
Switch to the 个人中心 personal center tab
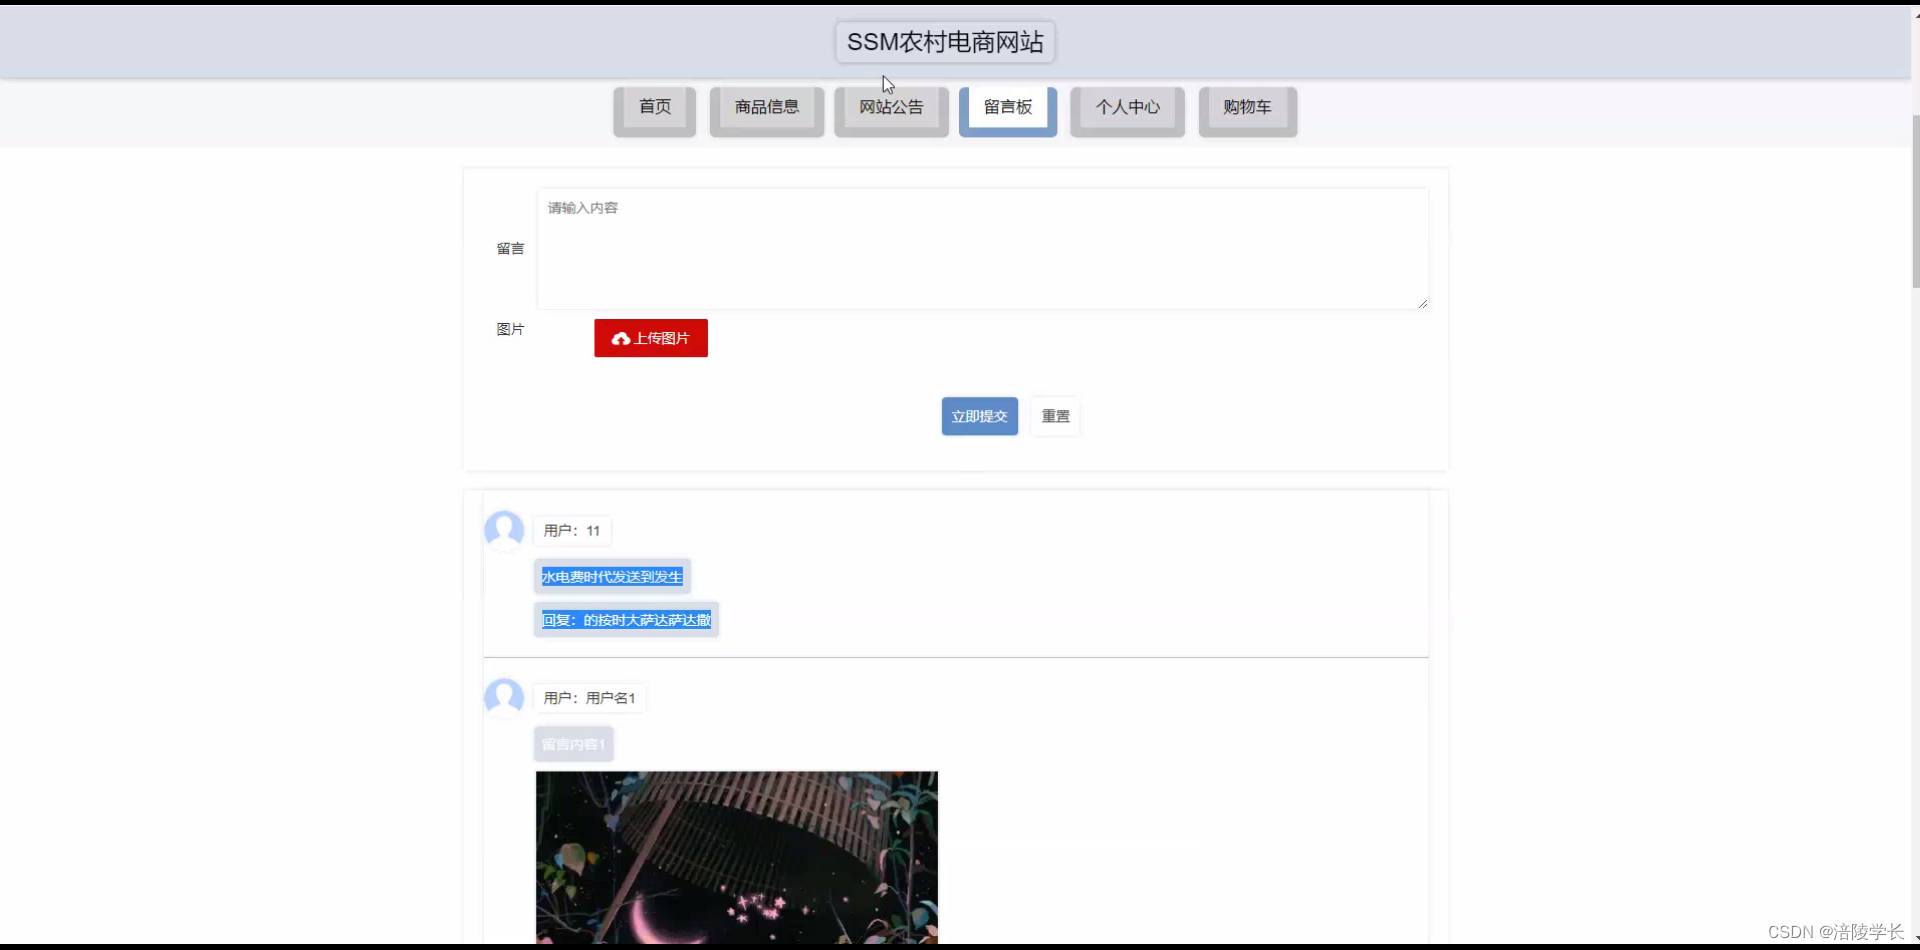(x=1127, y=107)
